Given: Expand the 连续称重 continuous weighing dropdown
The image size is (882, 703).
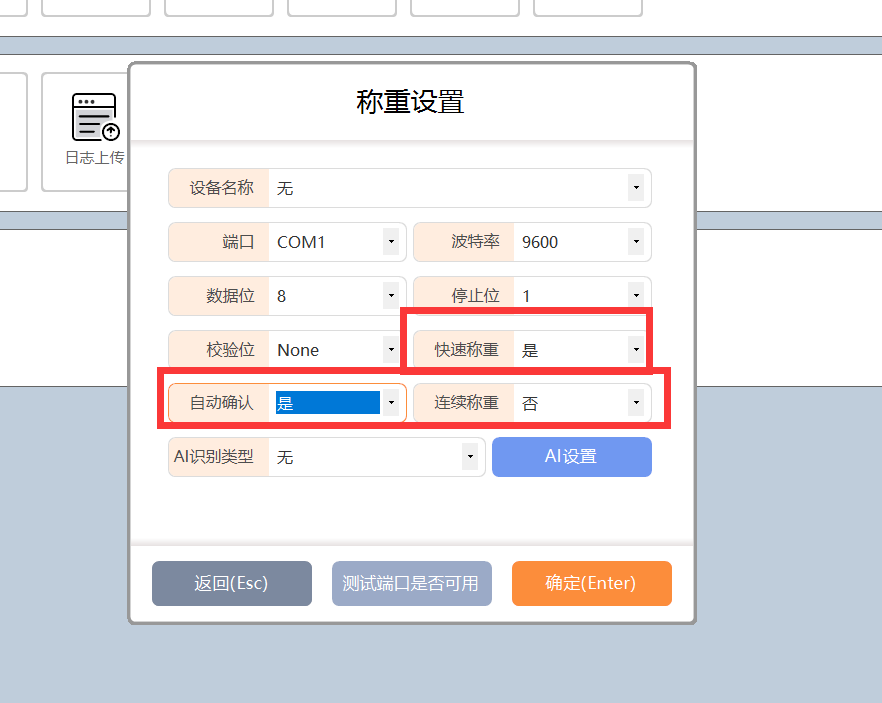Looking at the screenshot, I should point(636,403).
